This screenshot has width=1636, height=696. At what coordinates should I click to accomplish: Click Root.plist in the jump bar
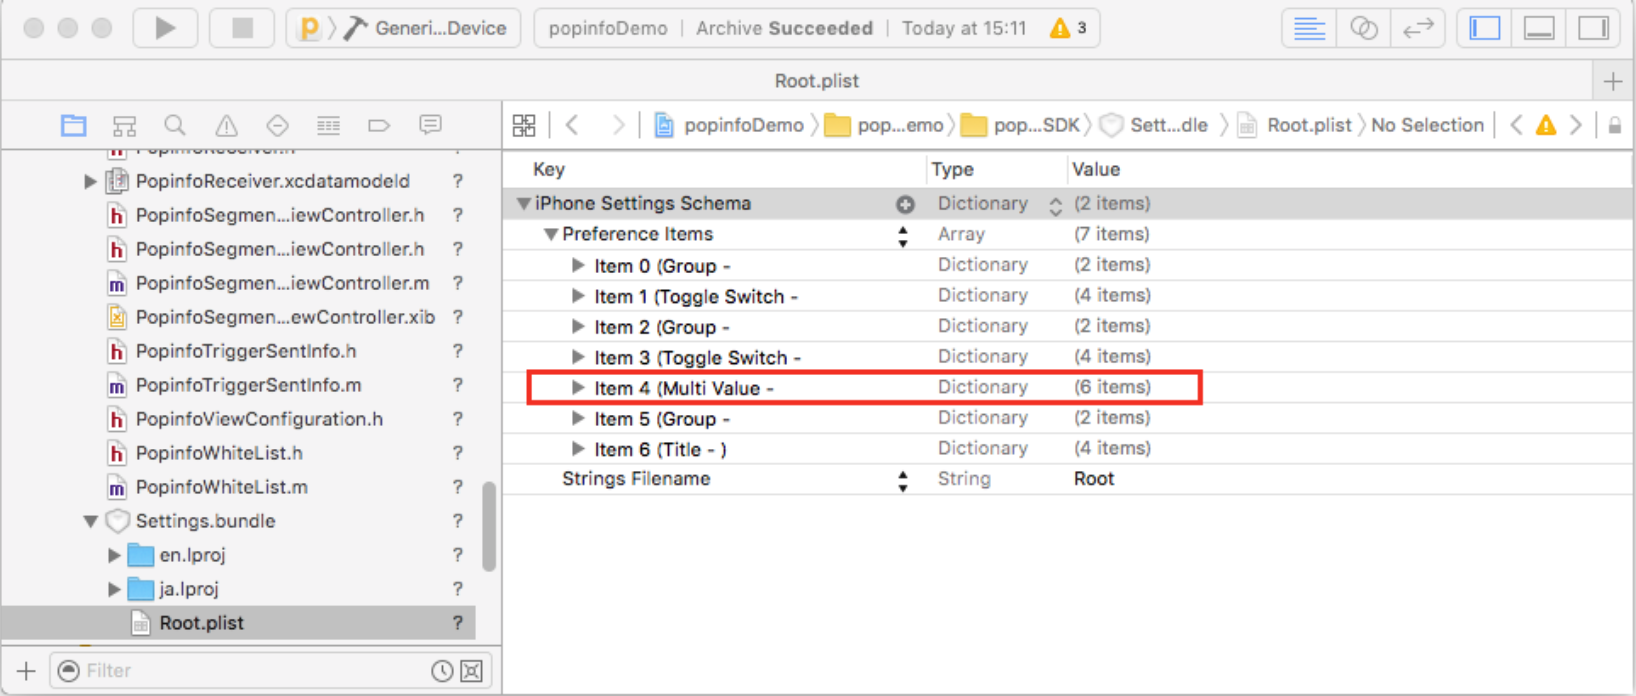1307,125
